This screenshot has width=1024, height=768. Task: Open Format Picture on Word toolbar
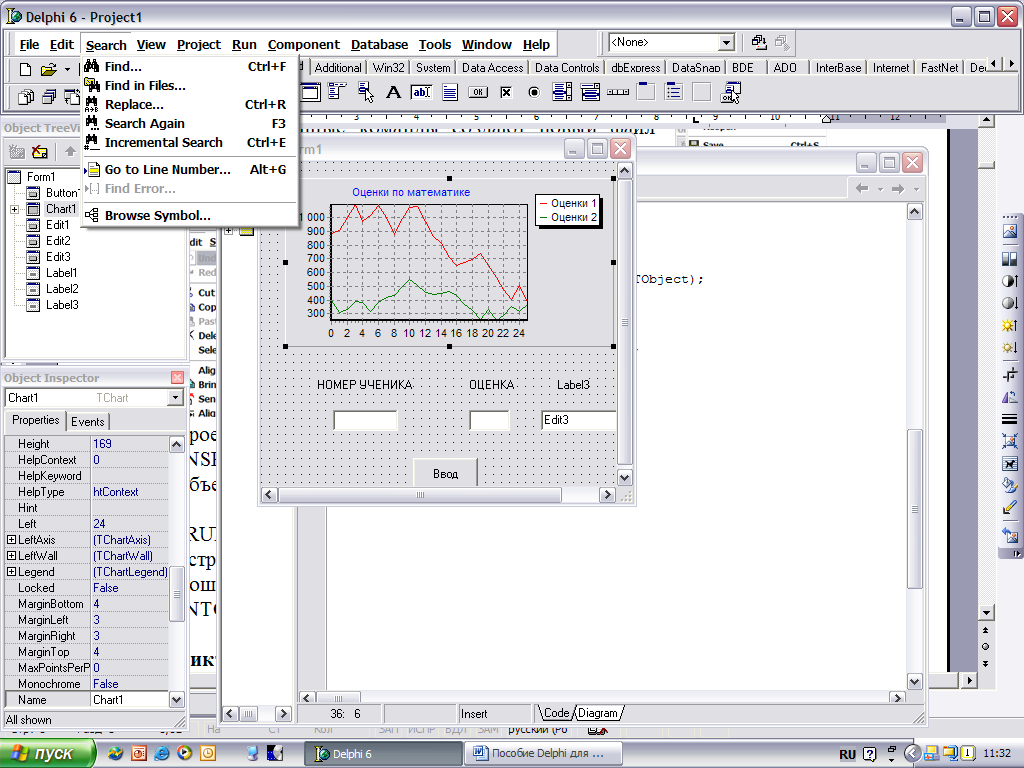pyautogui.click(x=1010, y=485)
